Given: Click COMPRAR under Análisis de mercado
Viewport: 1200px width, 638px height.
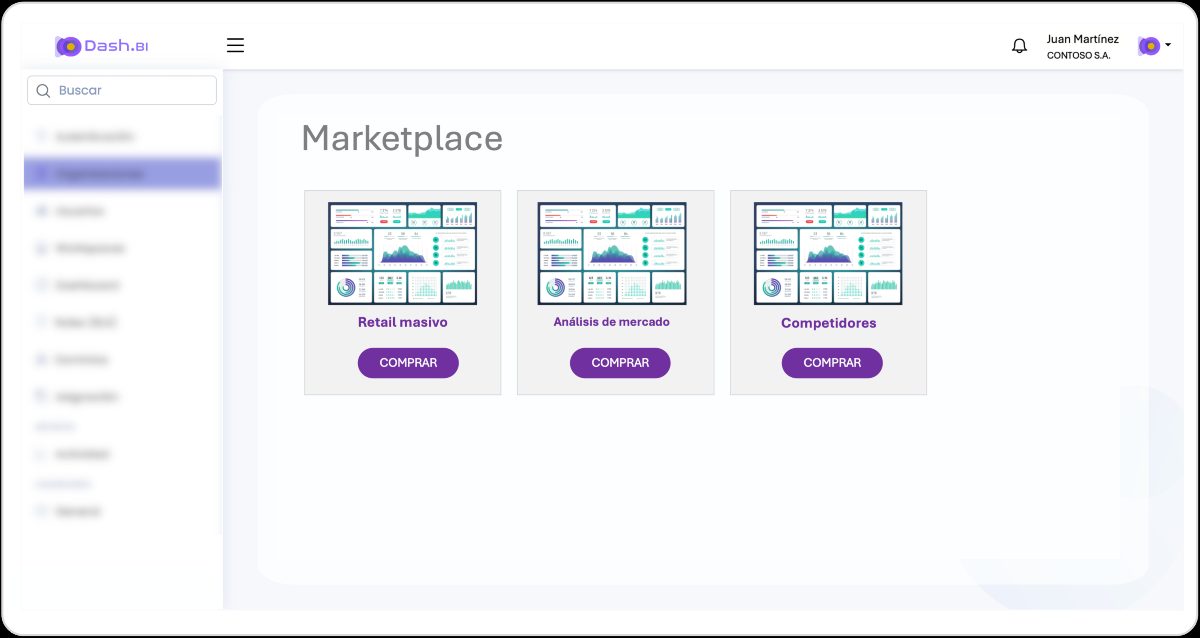Looking at the screenshot, I should coord(620,363).
